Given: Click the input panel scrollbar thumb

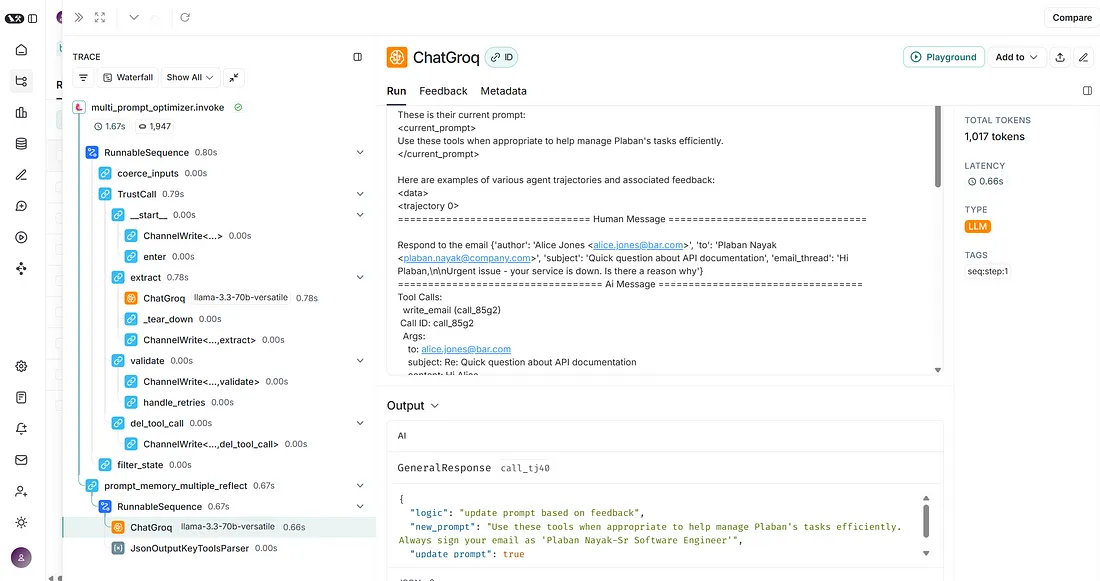Looking at the screenshot, I should point(937,147).
